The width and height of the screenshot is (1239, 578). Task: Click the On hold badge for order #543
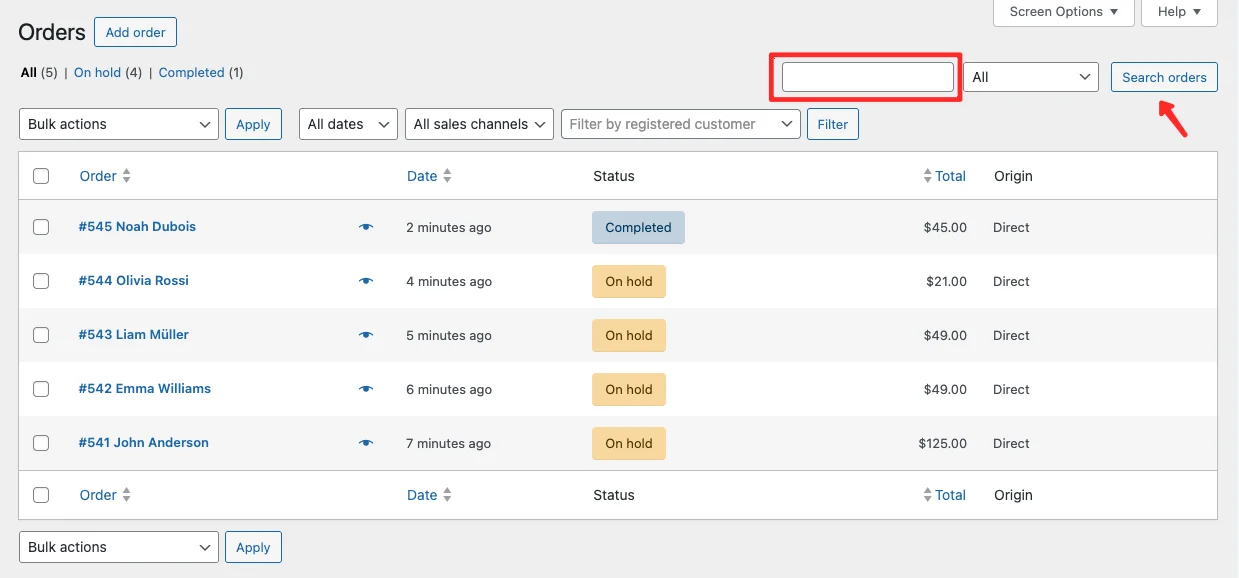point(629,335)
